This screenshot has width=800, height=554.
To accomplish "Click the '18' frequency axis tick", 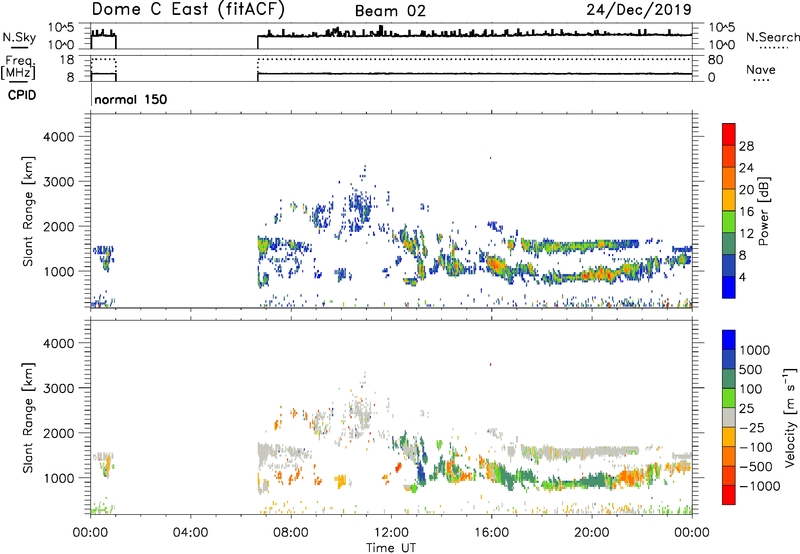I will pyautogui.click(x=67, y=60).
